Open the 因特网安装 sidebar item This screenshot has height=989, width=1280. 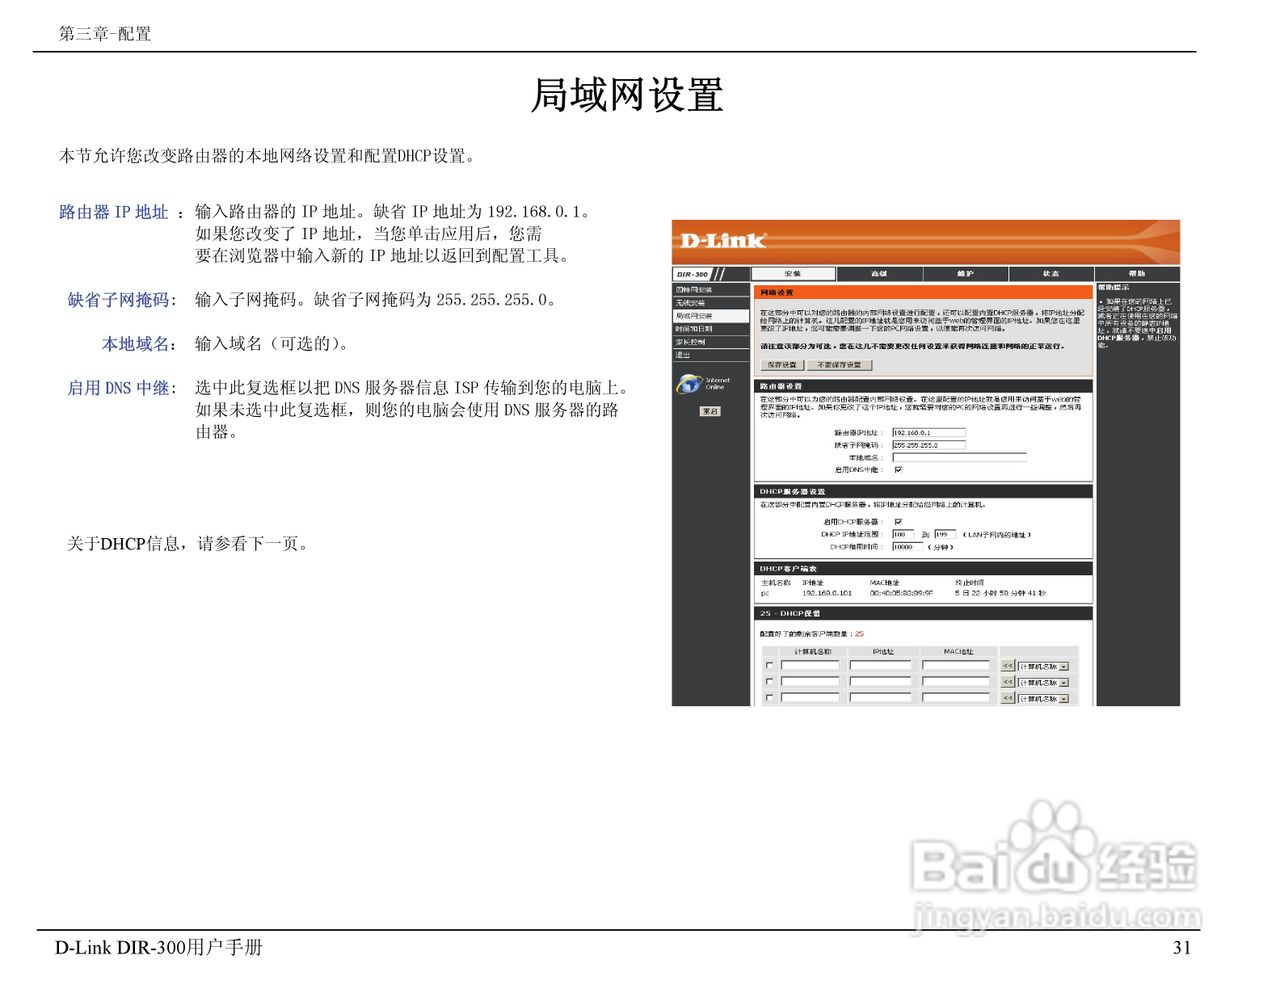711,290
